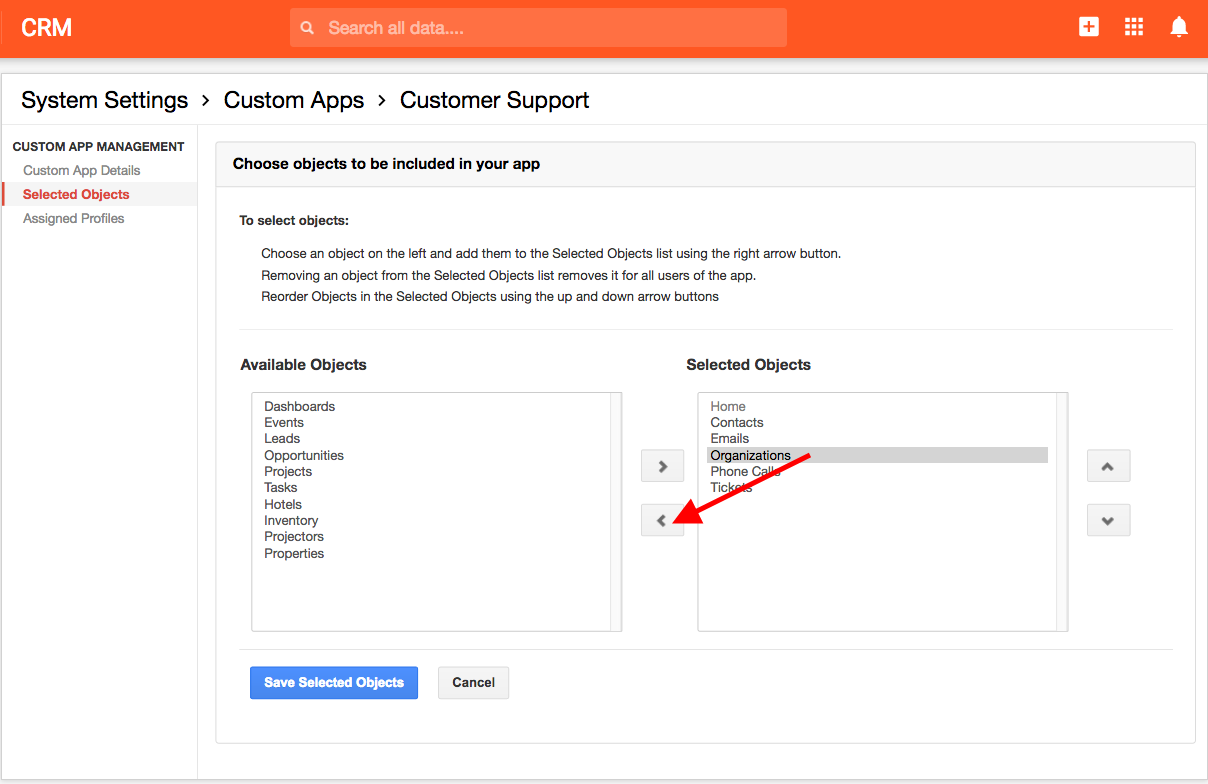The width and height of the screenshot is (1208, 784).
Task: Open the notifications bell
Action: click(x=1179, y=27)
